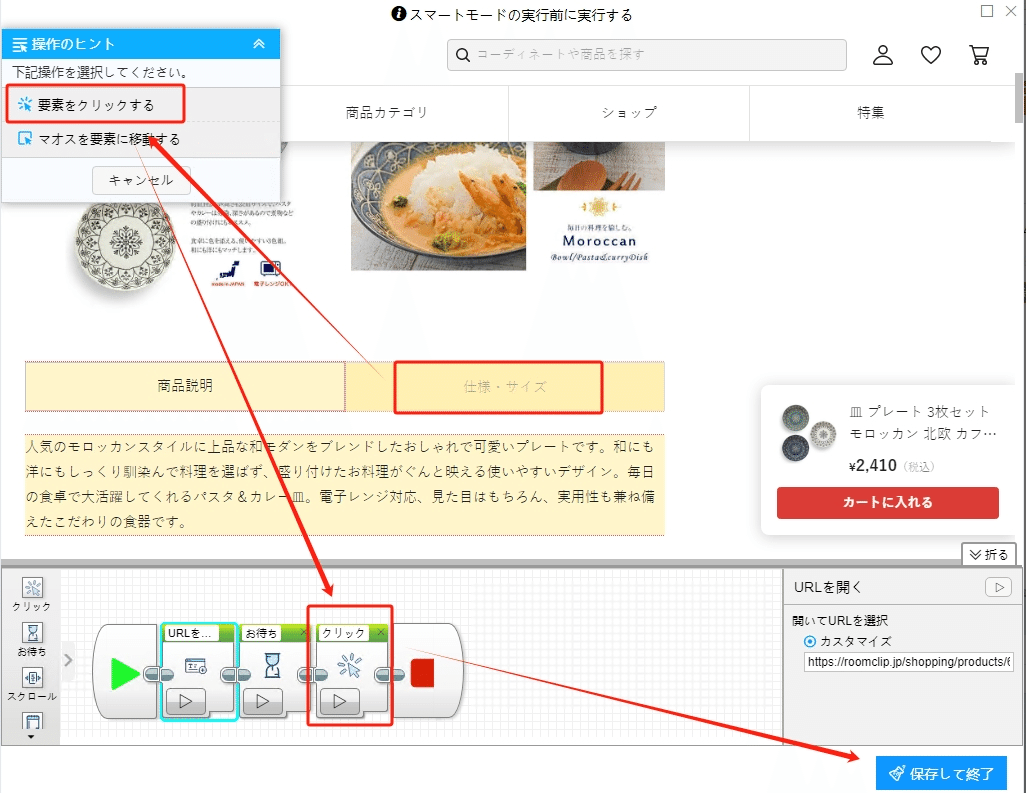Image resolution: width=1026 pixels, height=793 pixels.
Task: Select the クリック step icon in the workflow
Action: [349, 665]
